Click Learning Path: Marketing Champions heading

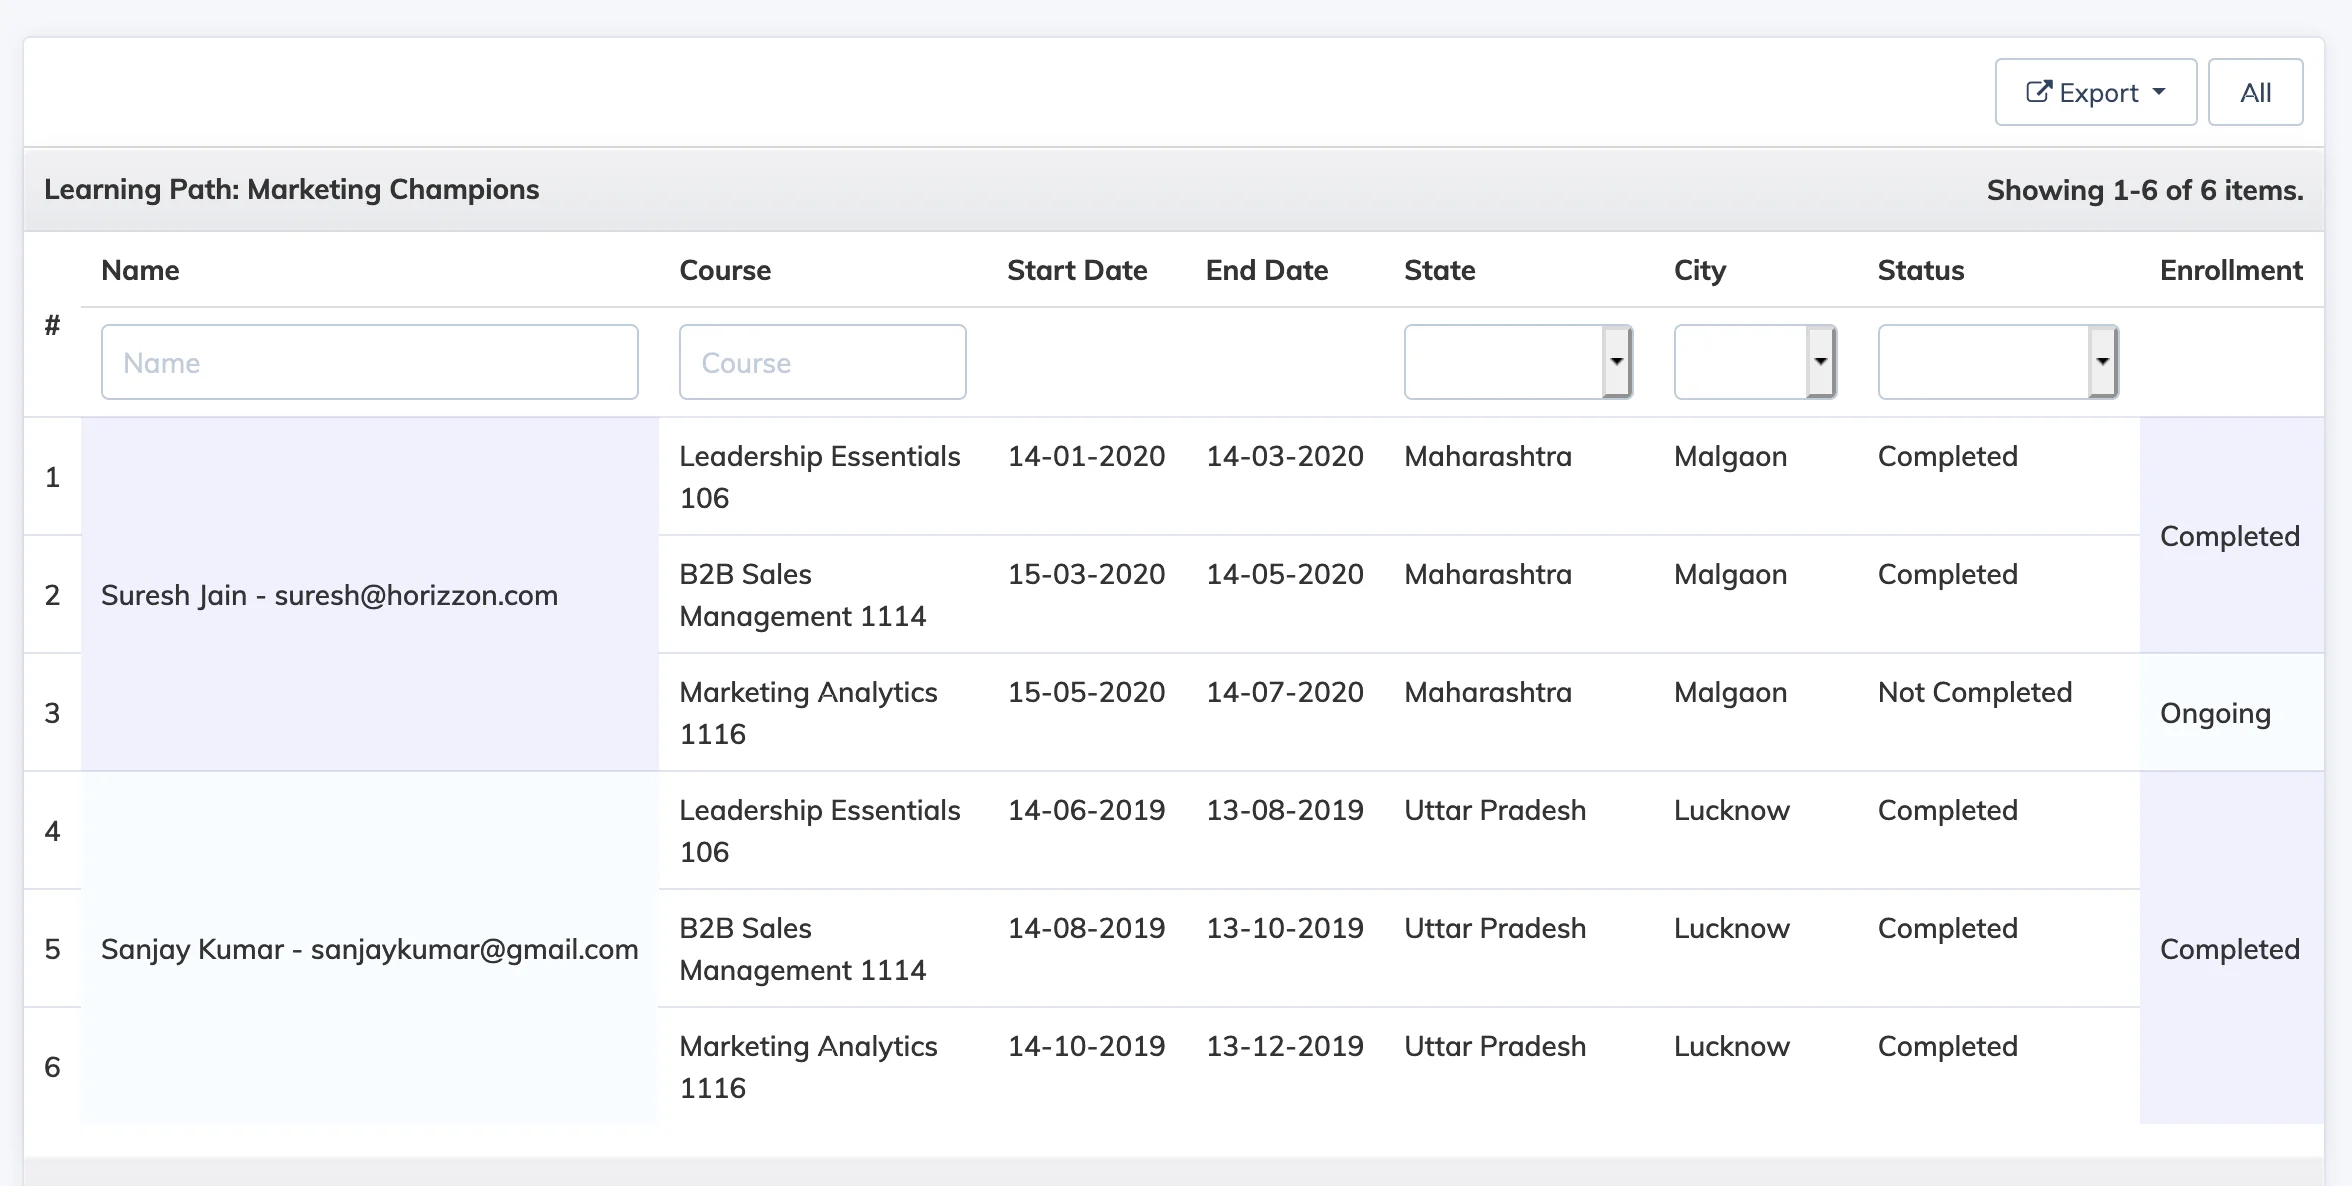(x=291, y=189)
